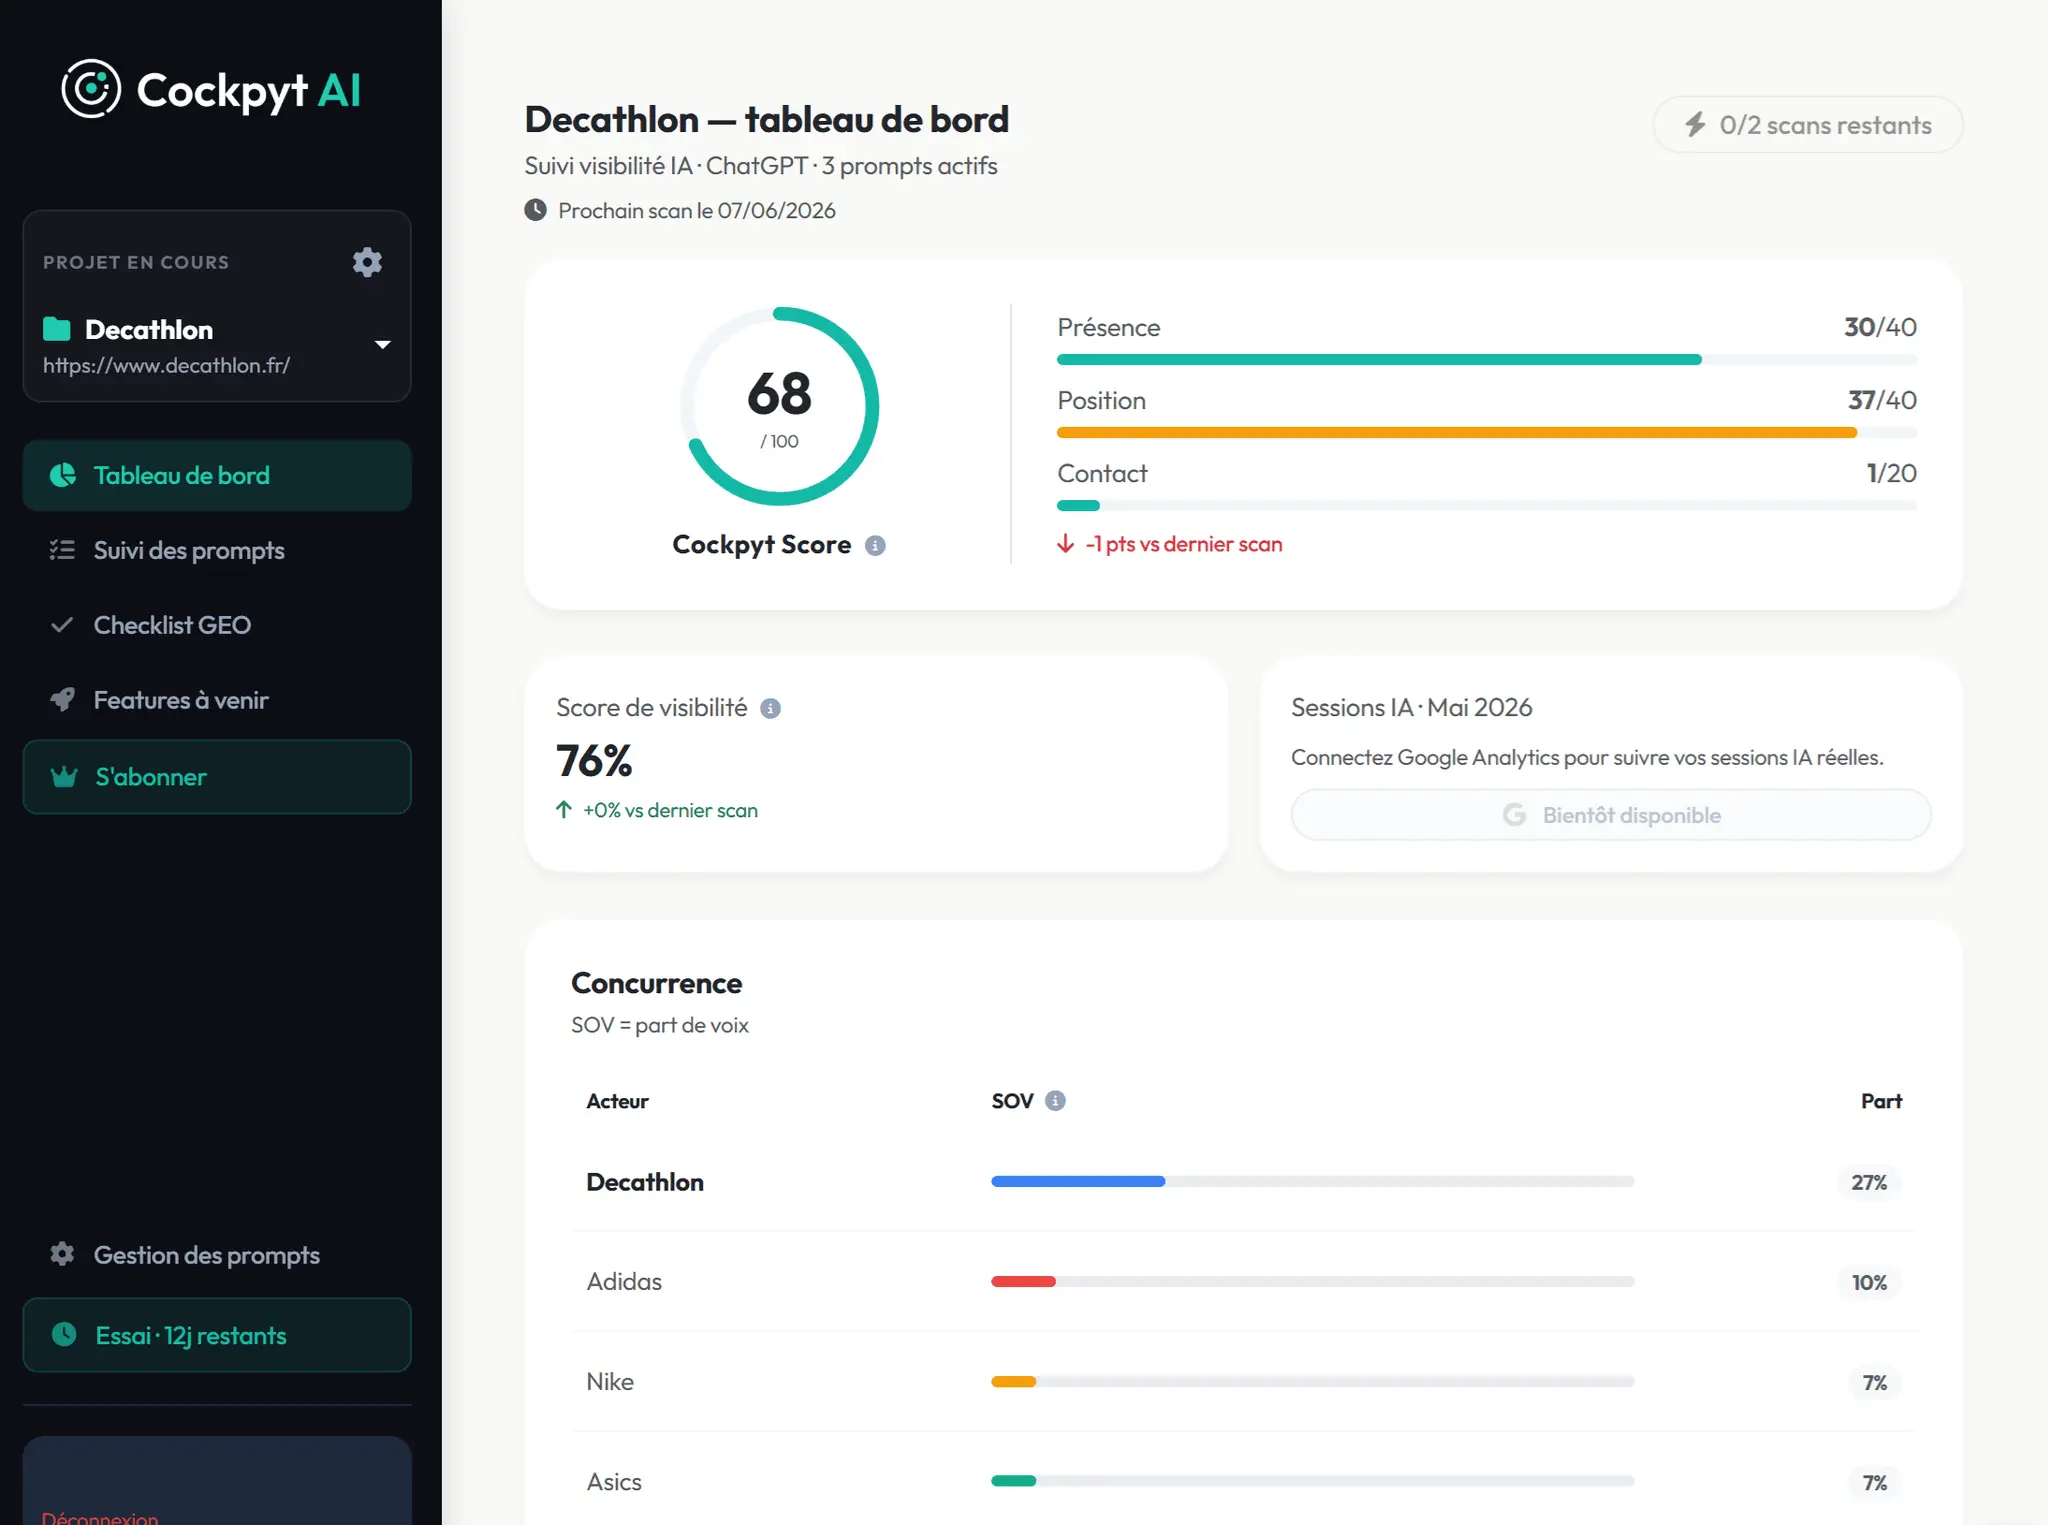Select the Nike competitor name
The width and height of the screenshot is (2048, 1525).
coord(610,1382)
